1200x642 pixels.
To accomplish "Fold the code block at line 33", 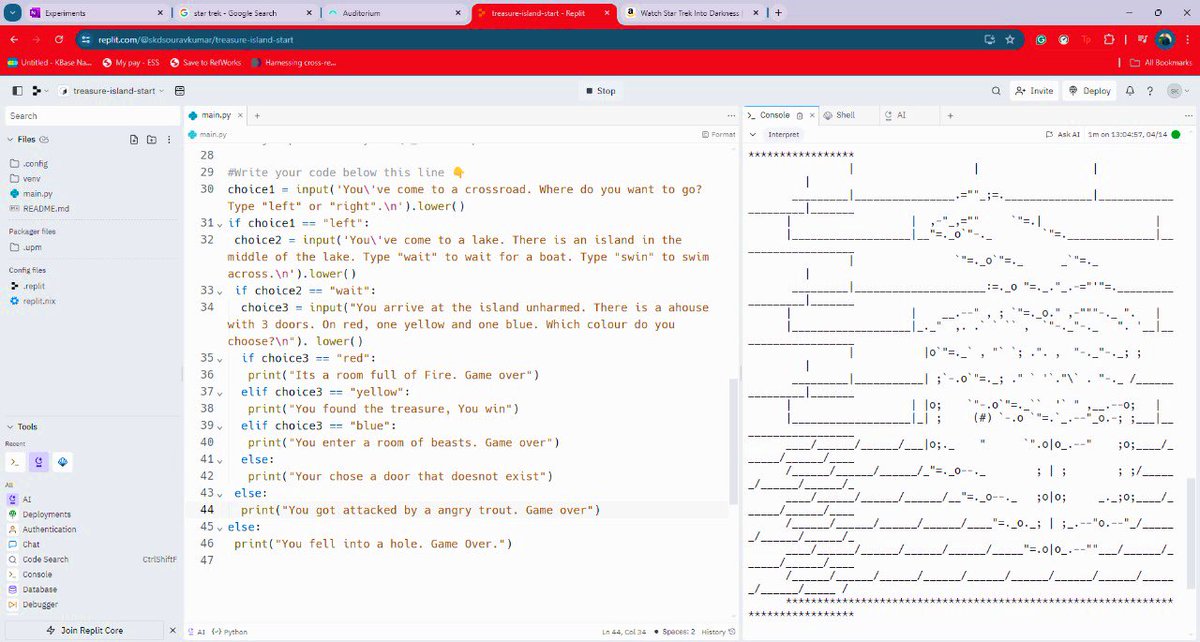I will (221, 291).
